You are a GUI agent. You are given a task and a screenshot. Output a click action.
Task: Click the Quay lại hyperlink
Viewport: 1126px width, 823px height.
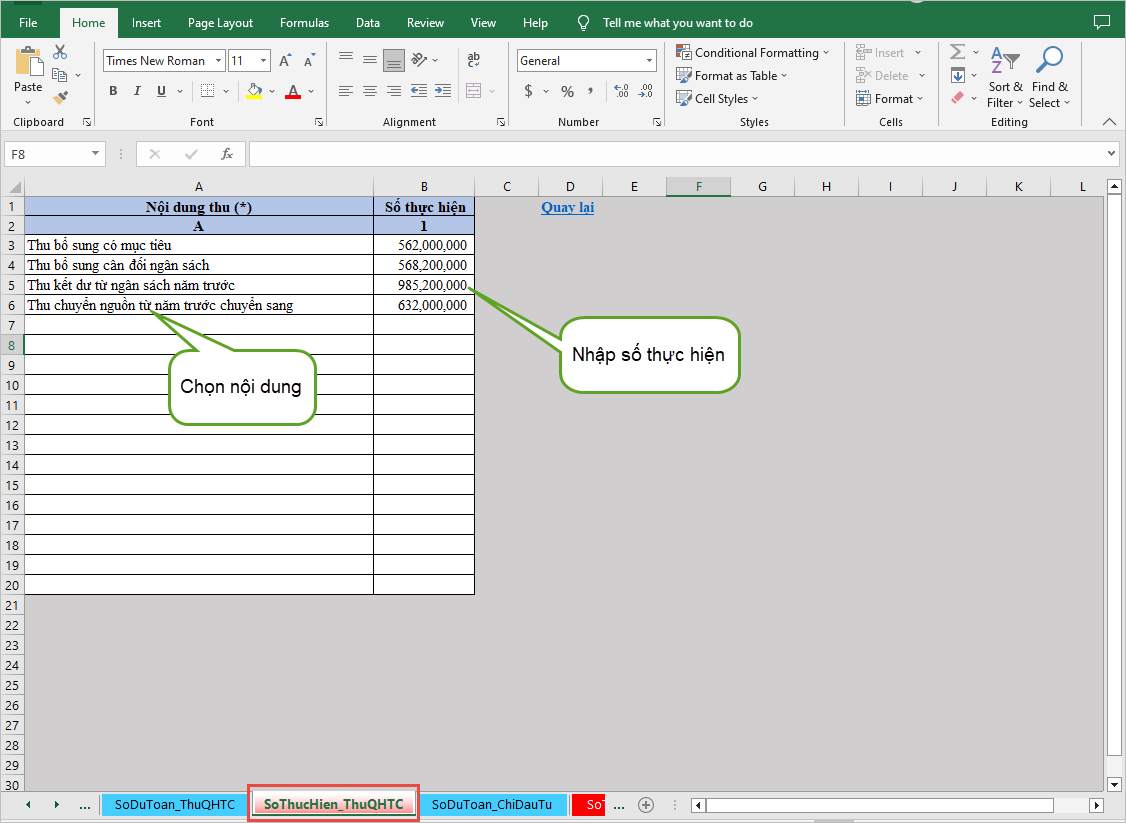(567, 208)
